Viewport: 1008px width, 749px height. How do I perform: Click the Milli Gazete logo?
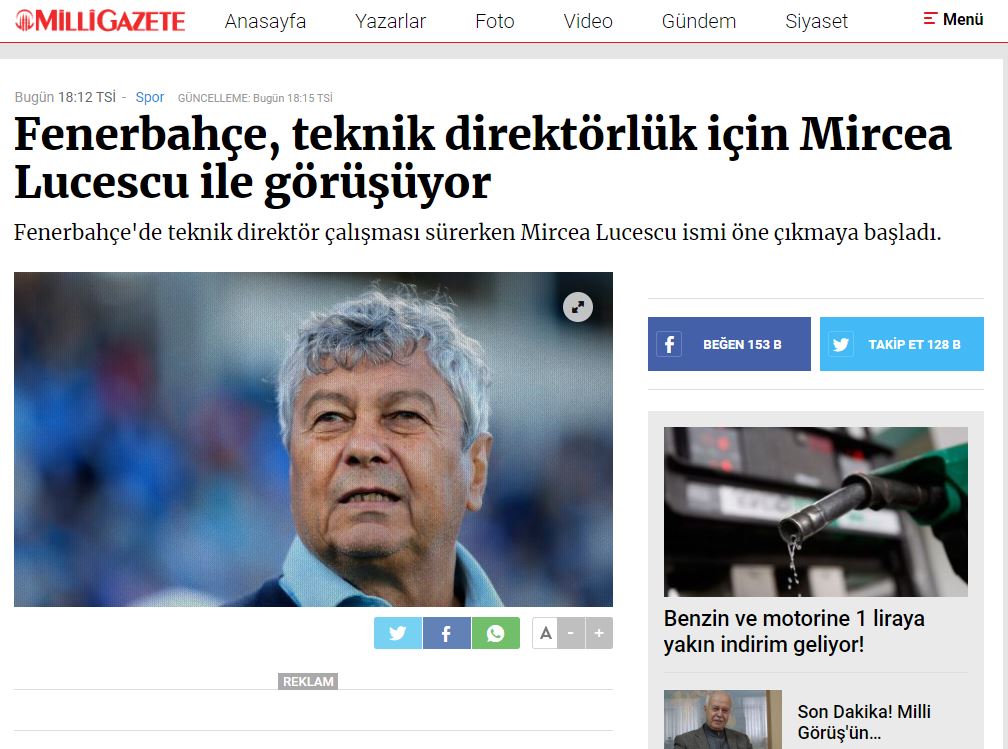[x=100, y=21]
